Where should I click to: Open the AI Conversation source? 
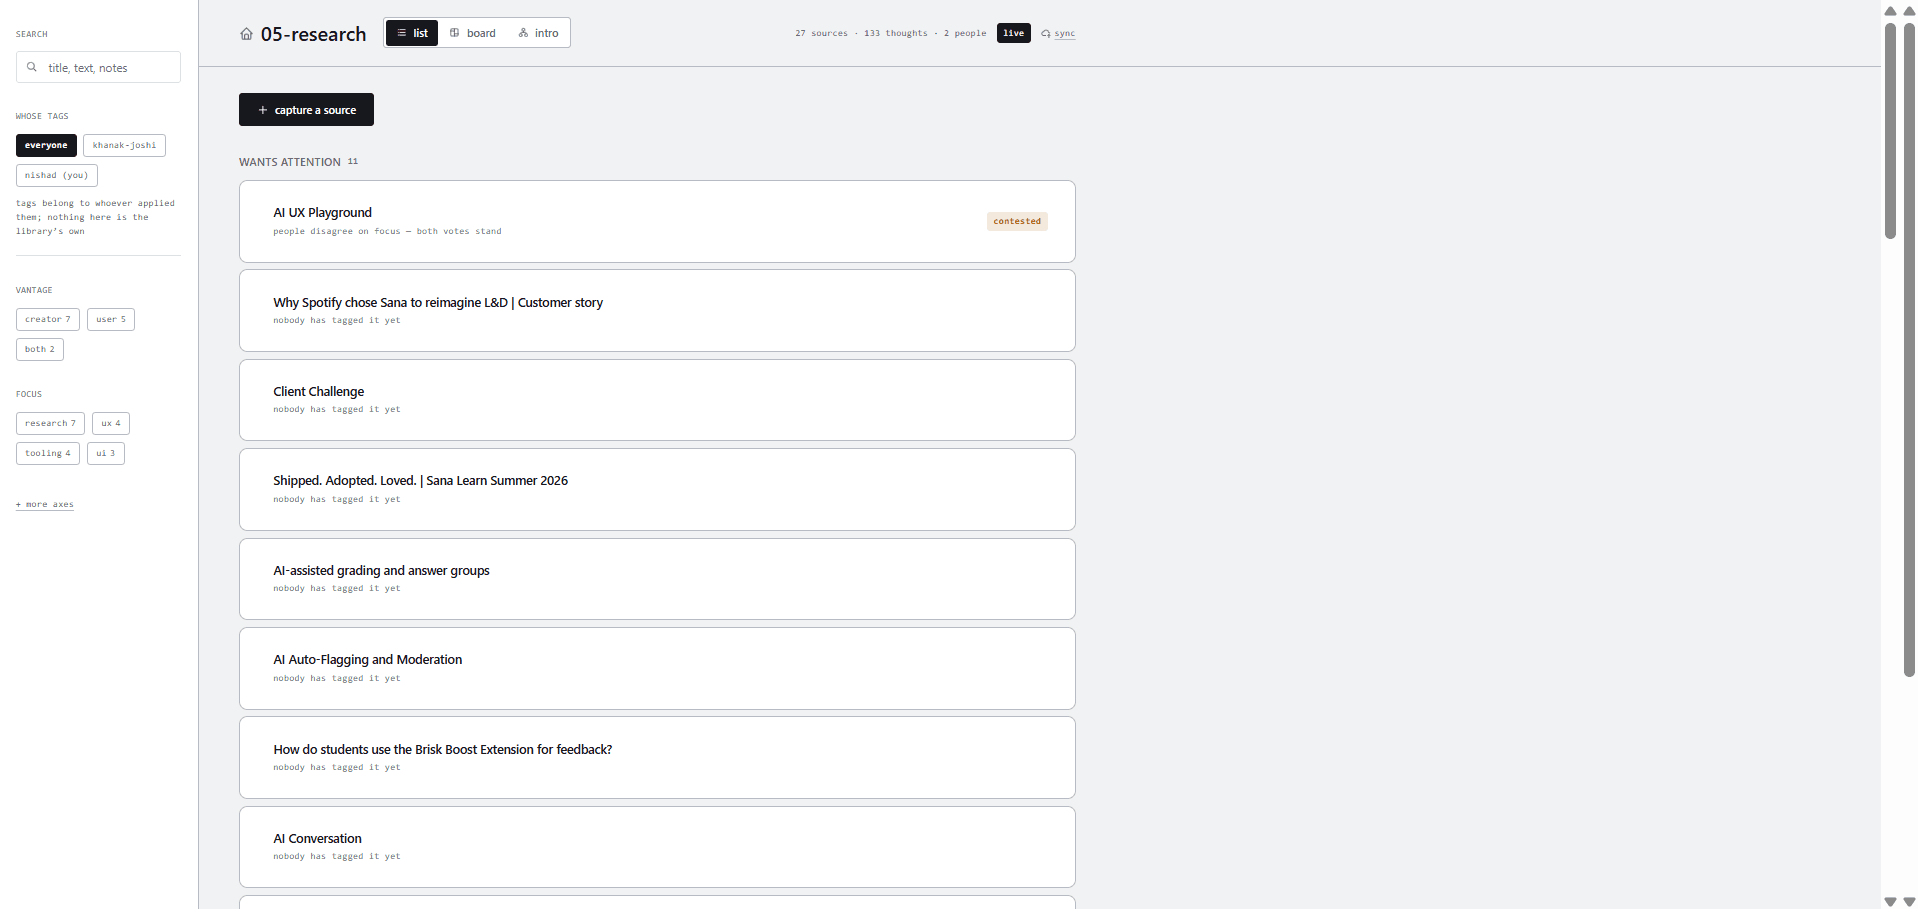[657, 847]
